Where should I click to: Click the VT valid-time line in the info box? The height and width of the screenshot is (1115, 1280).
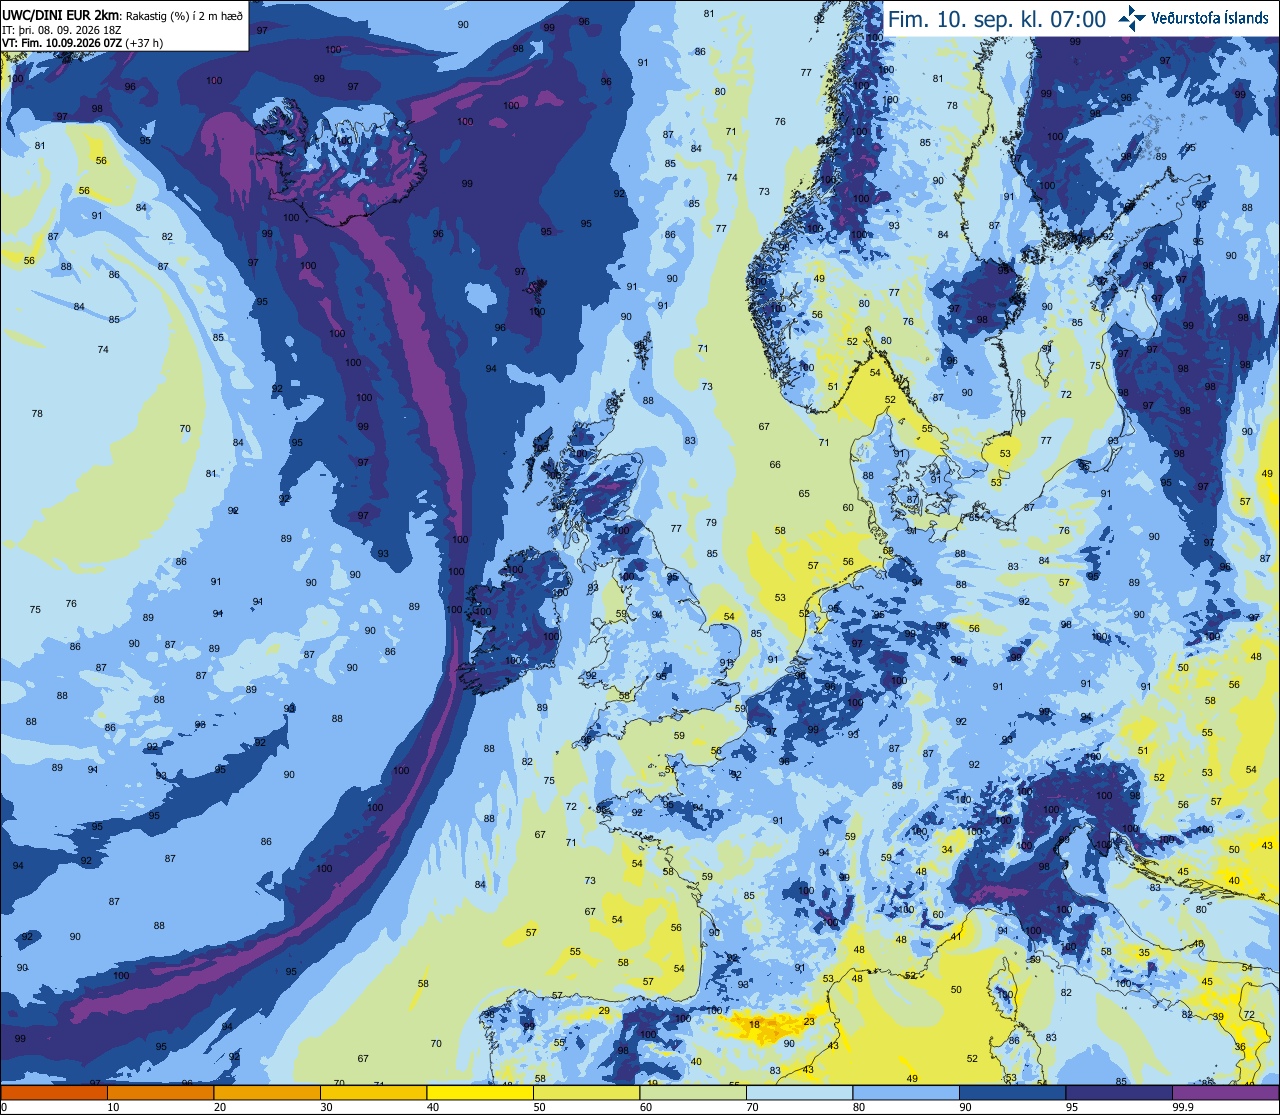click(83, 43)
